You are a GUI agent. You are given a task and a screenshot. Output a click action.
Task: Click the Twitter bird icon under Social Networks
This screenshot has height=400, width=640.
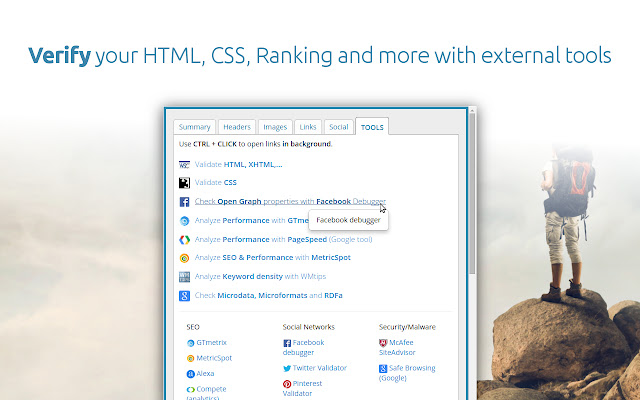[287, 368]
